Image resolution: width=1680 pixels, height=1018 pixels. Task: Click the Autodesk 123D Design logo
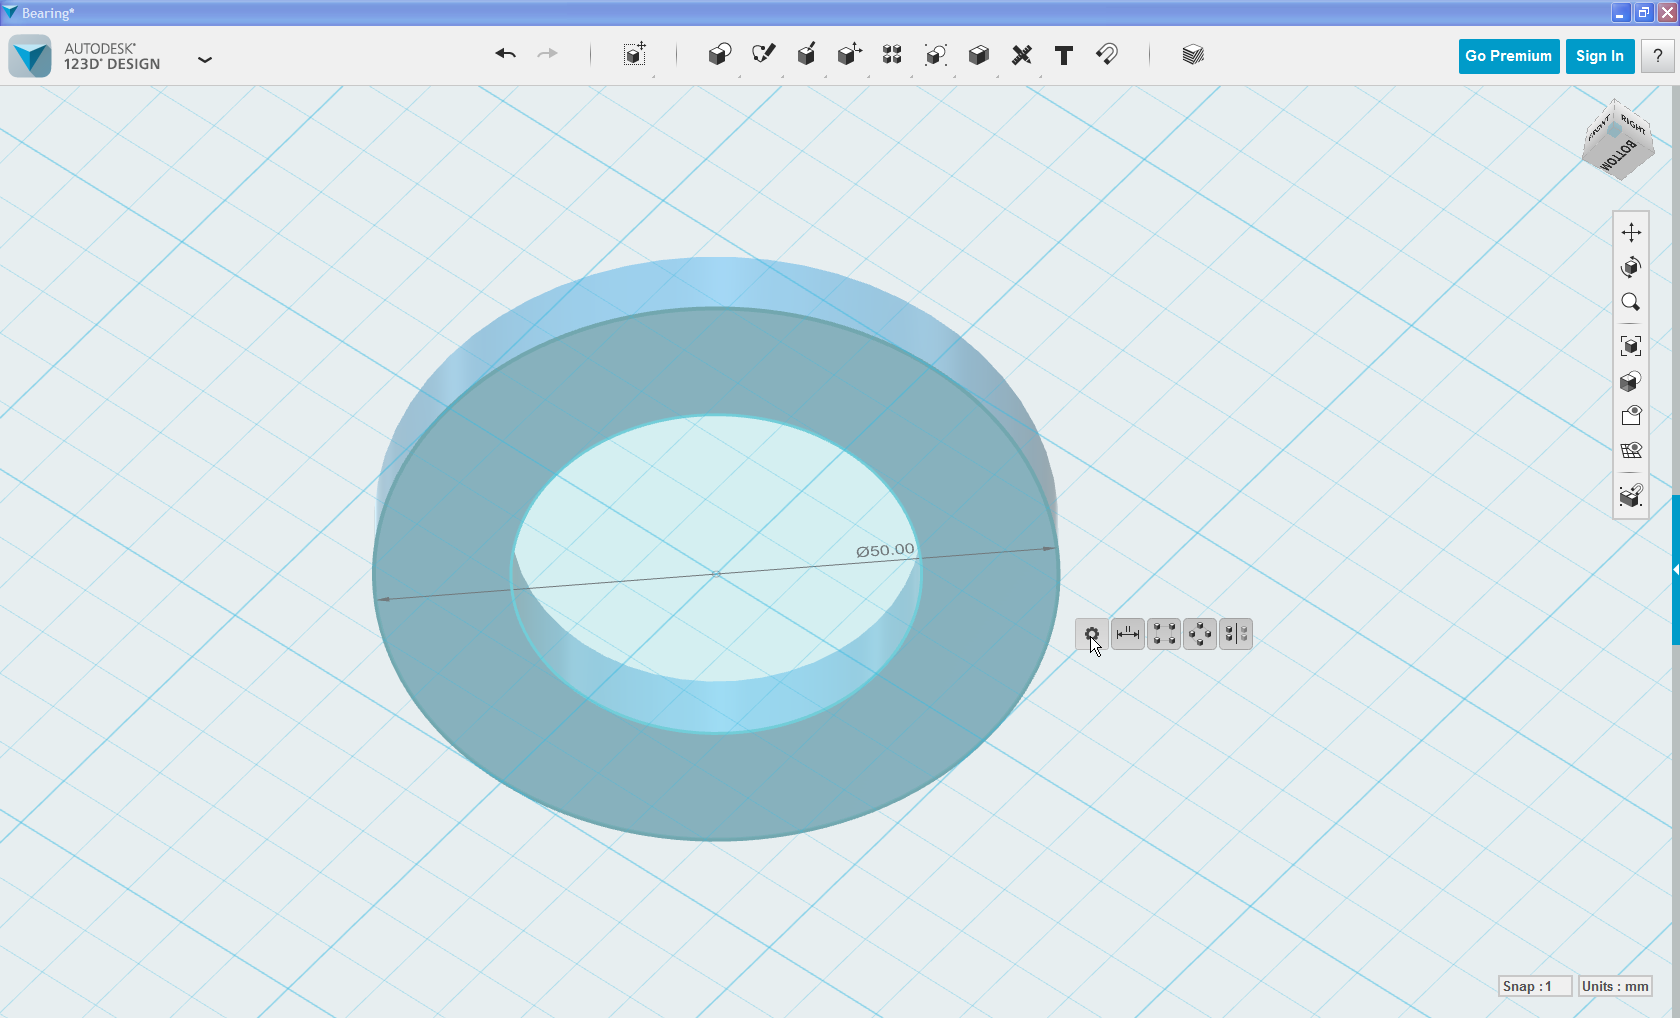pos(30,56)
